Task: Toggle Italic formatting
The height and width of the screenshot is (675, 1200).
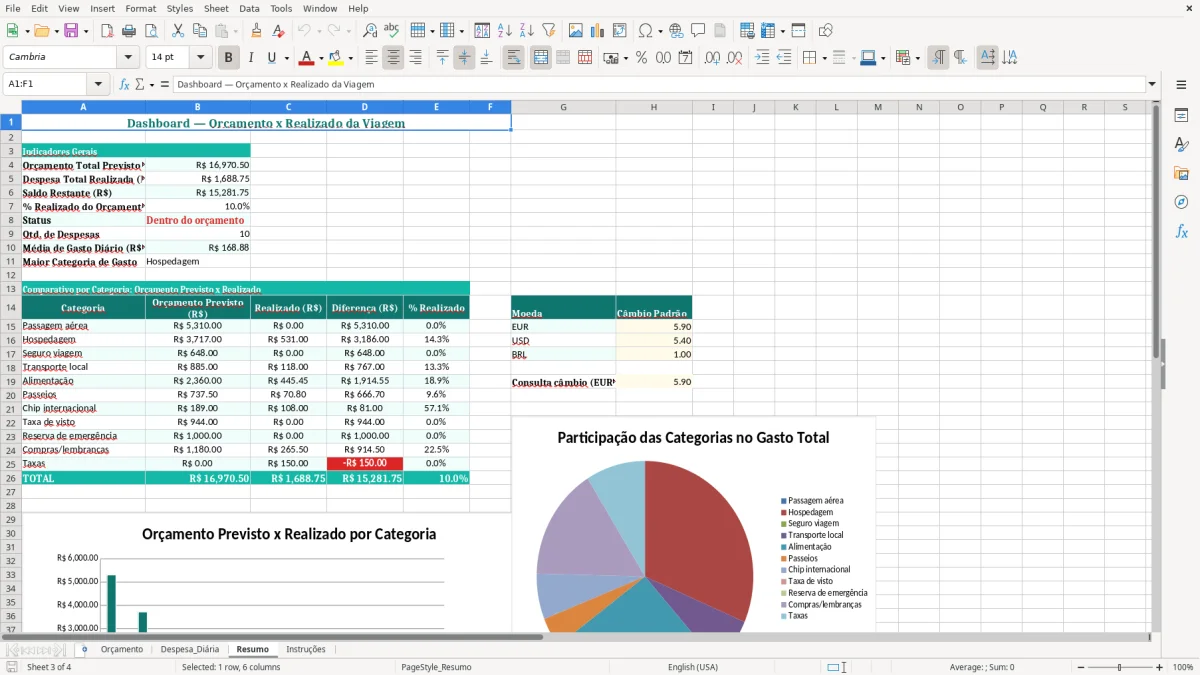Action: (x=250, y=58)
